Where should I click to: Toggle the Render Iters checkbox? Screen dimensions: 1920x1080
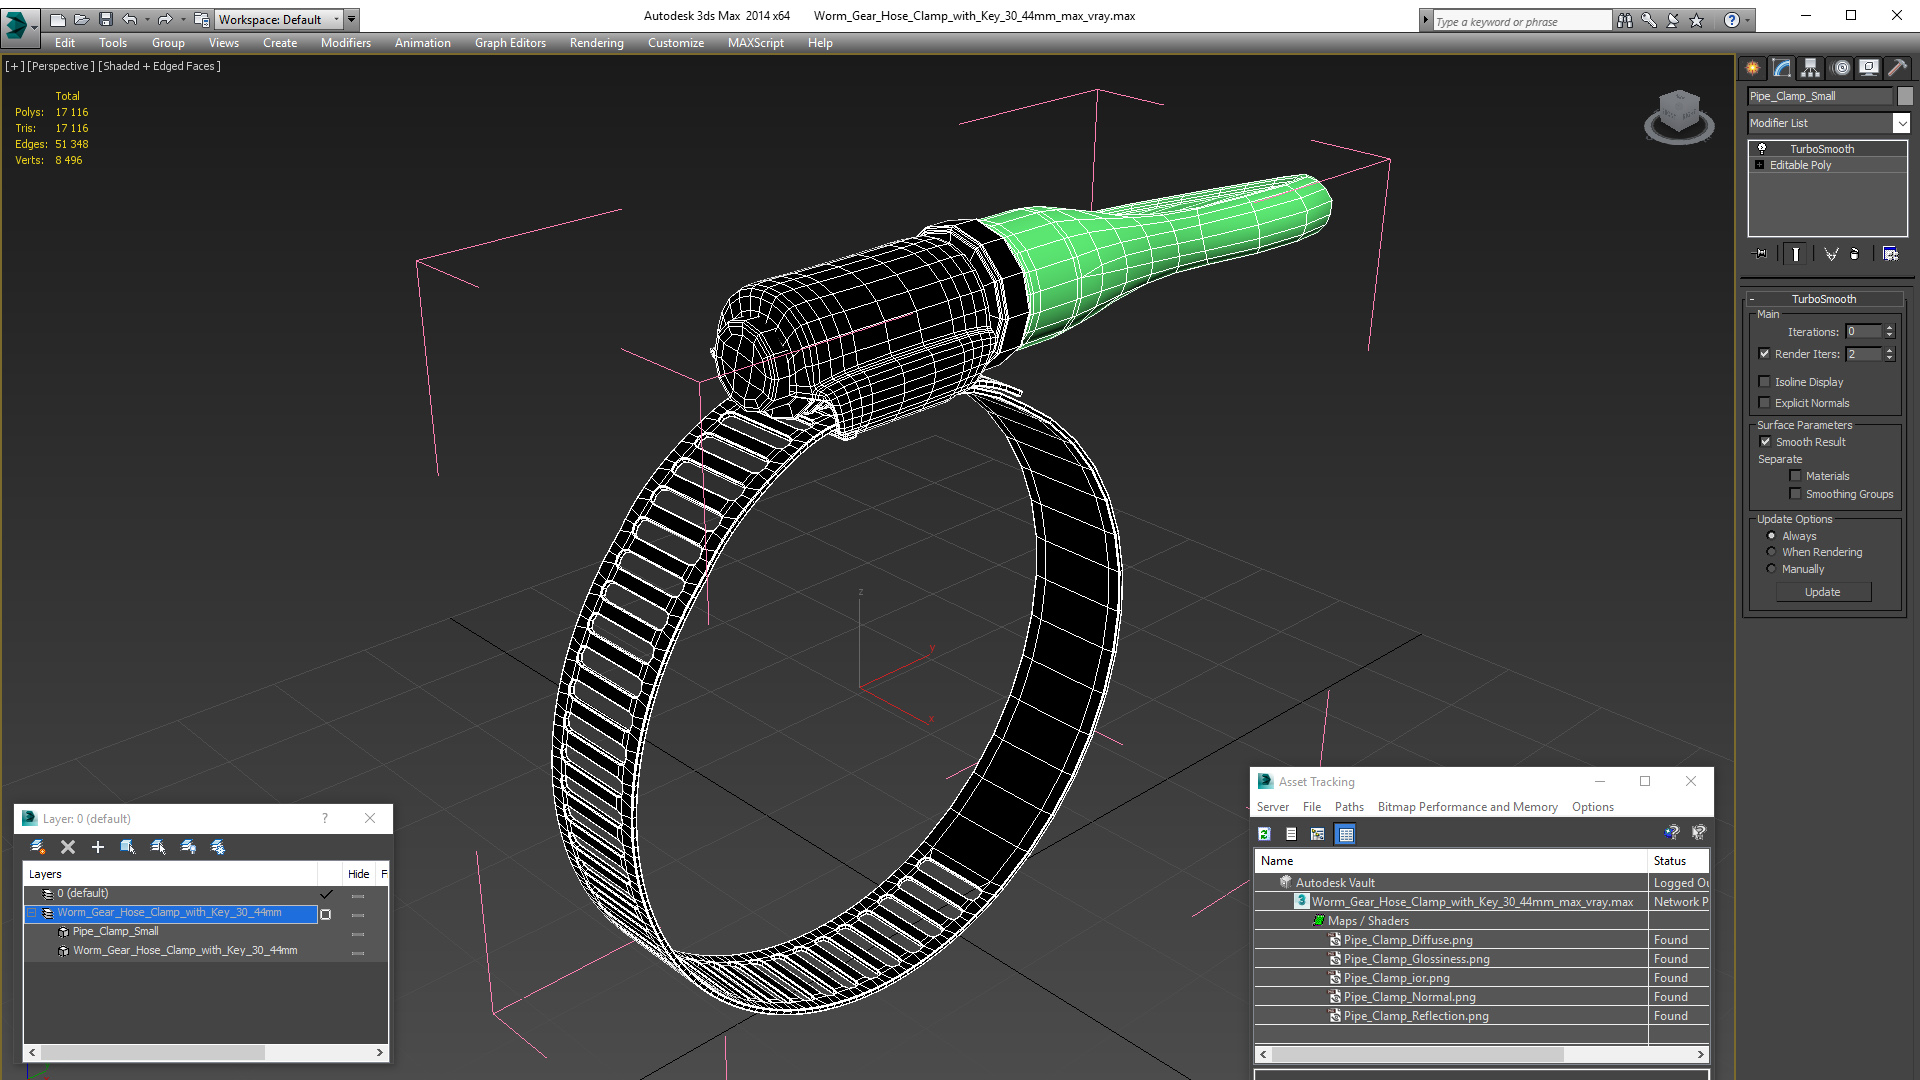[x=1764, y=353]
